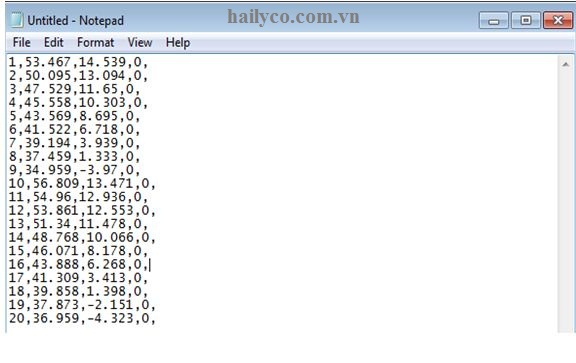Viewport: 576px width, 363px height.
Task: Maximize the Notepad window
Action: pyautogui.click(x=526, y=20)
